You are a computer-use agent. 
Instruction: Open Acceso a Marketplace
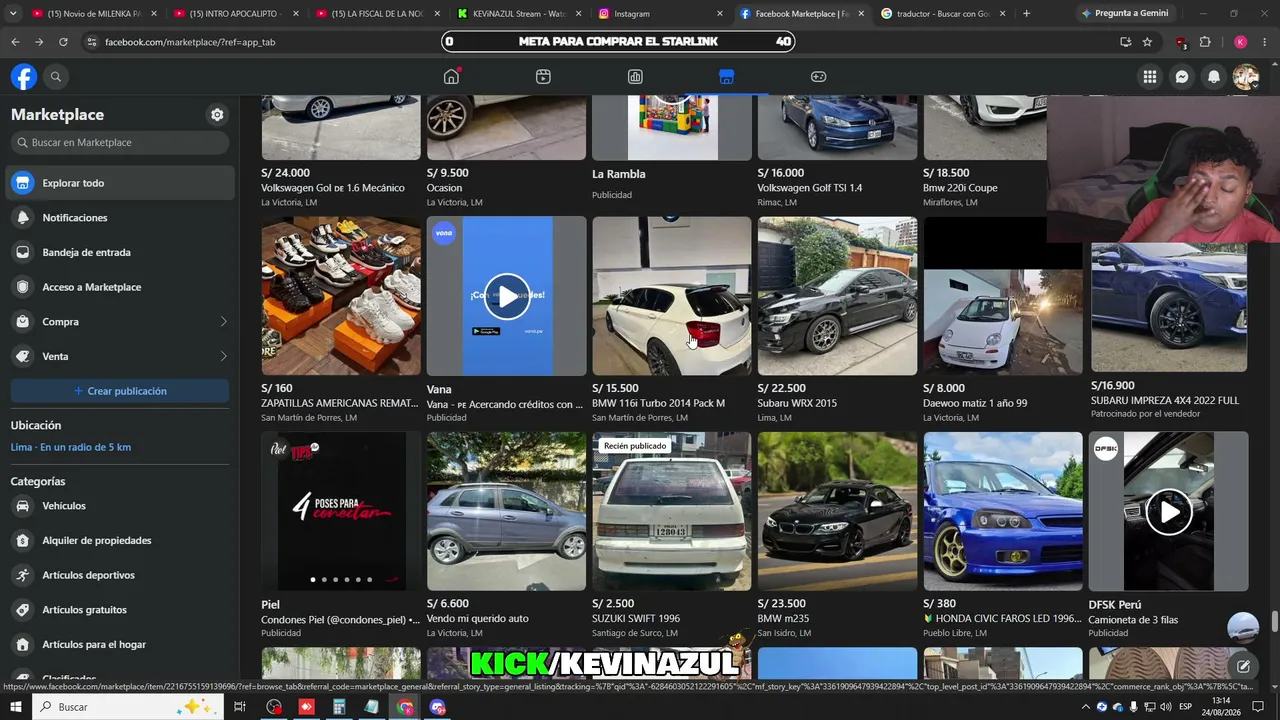(120, 287)
